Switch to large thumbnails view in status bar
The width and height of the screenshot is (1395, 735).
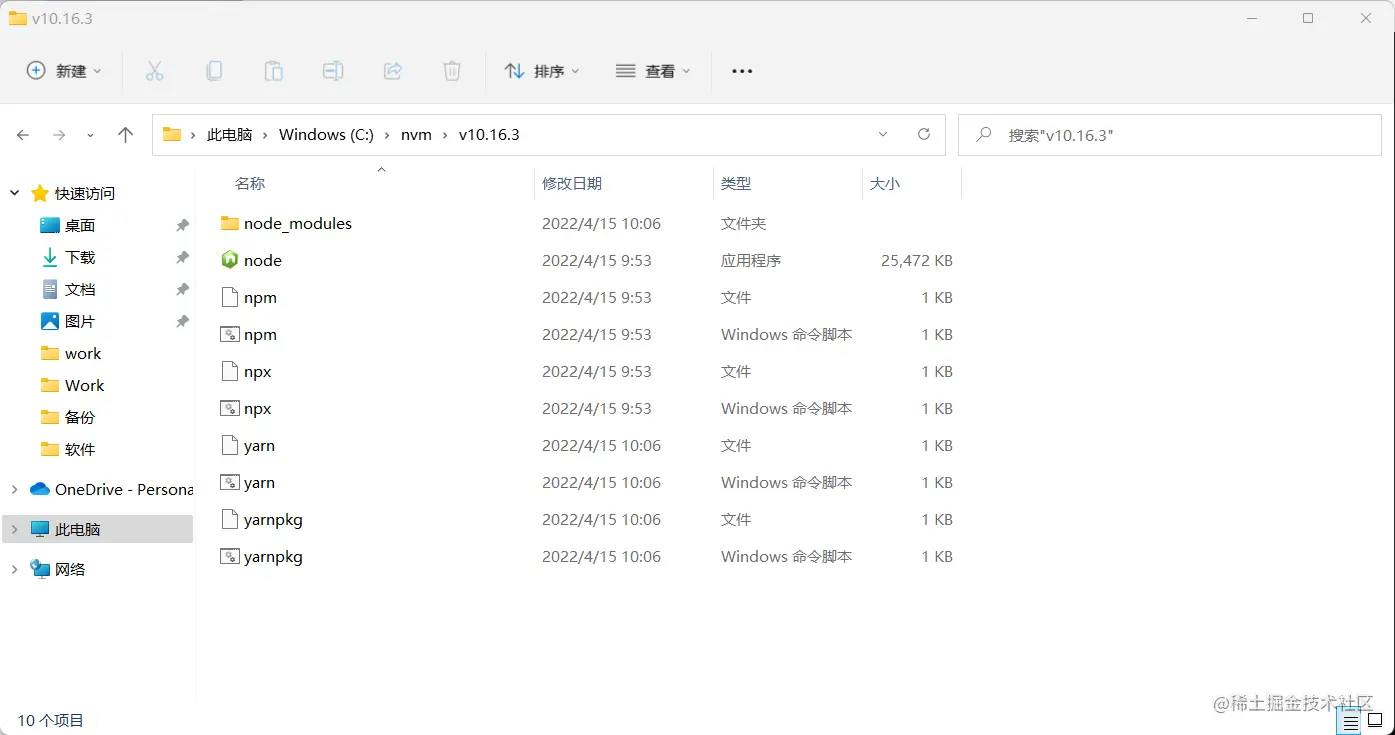(x=1374, y=720)
